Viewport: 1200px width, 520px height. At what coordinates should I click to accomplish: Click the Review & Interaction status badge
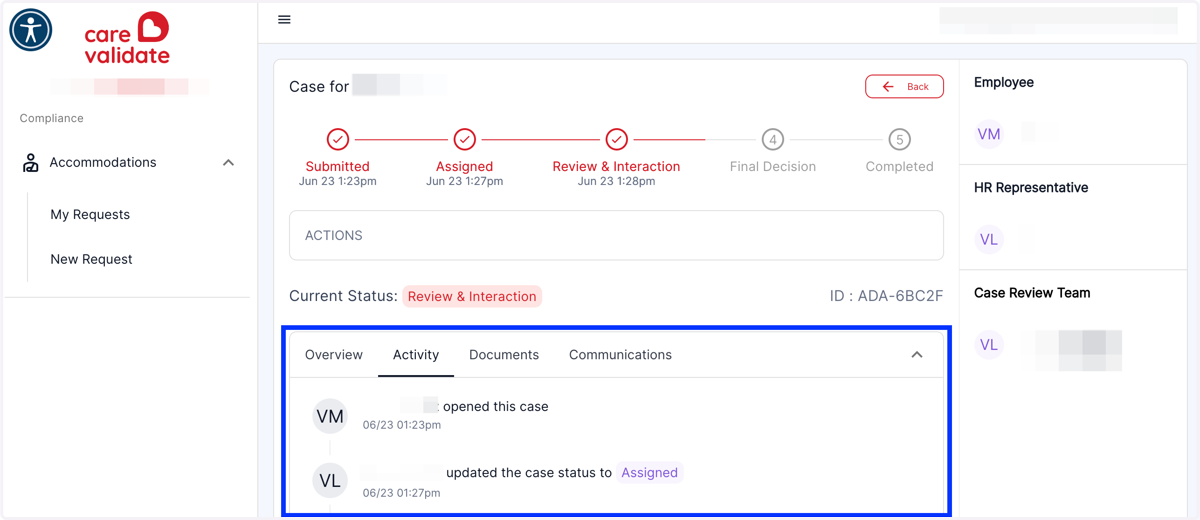tap(472, 296)
